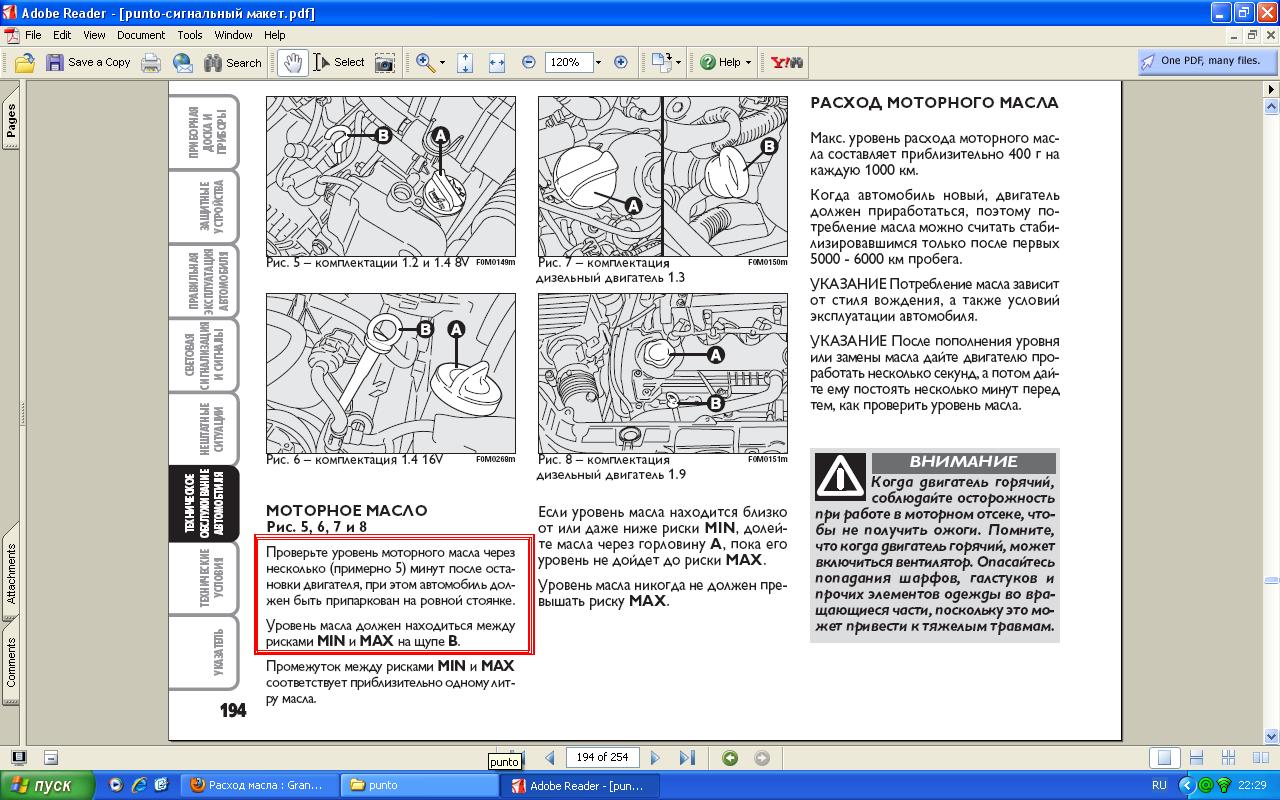Viewport: 1280px width, 800px height.
Task: Switch to Single Page layout view
Action: pos(1163,758)
